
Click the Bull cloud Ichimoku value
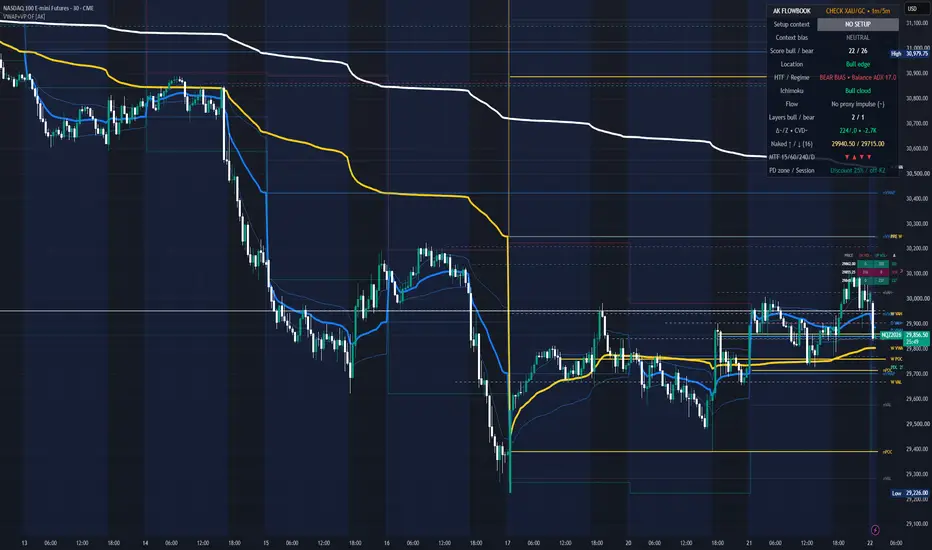click(858, 90)
